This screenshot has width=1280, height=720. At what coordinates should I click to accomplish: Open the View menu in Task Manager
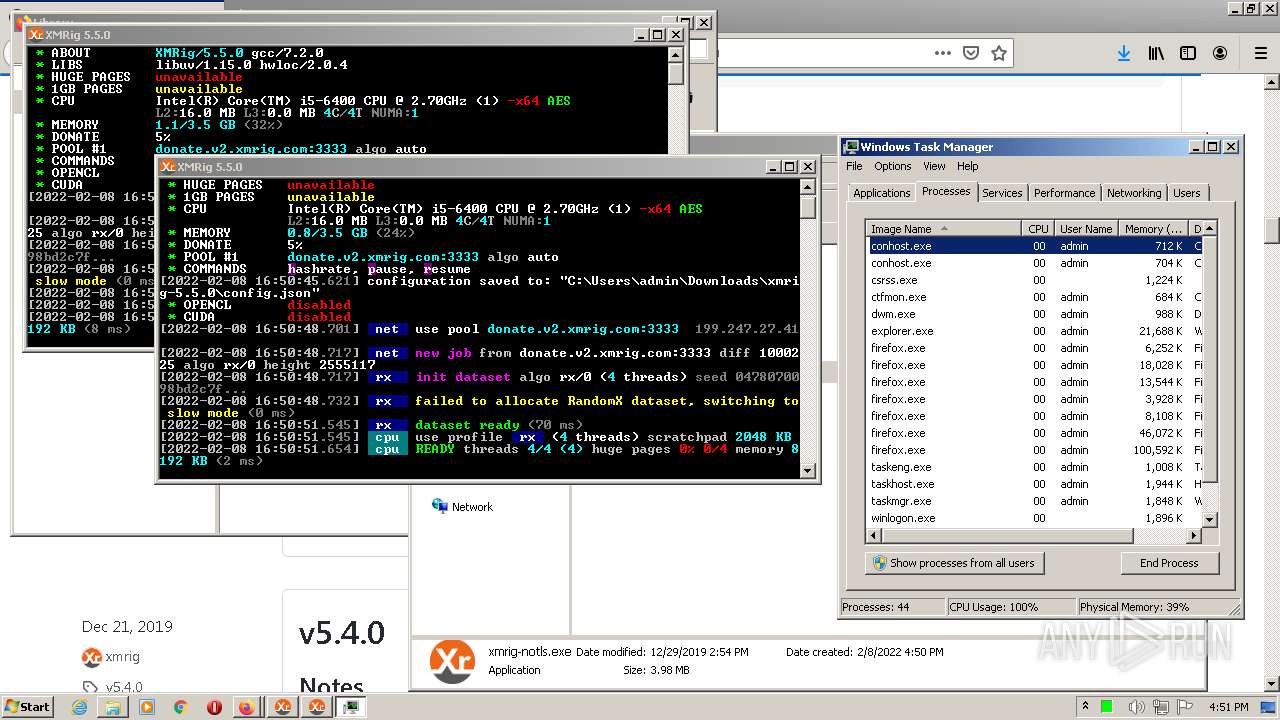tap(934, 166)
